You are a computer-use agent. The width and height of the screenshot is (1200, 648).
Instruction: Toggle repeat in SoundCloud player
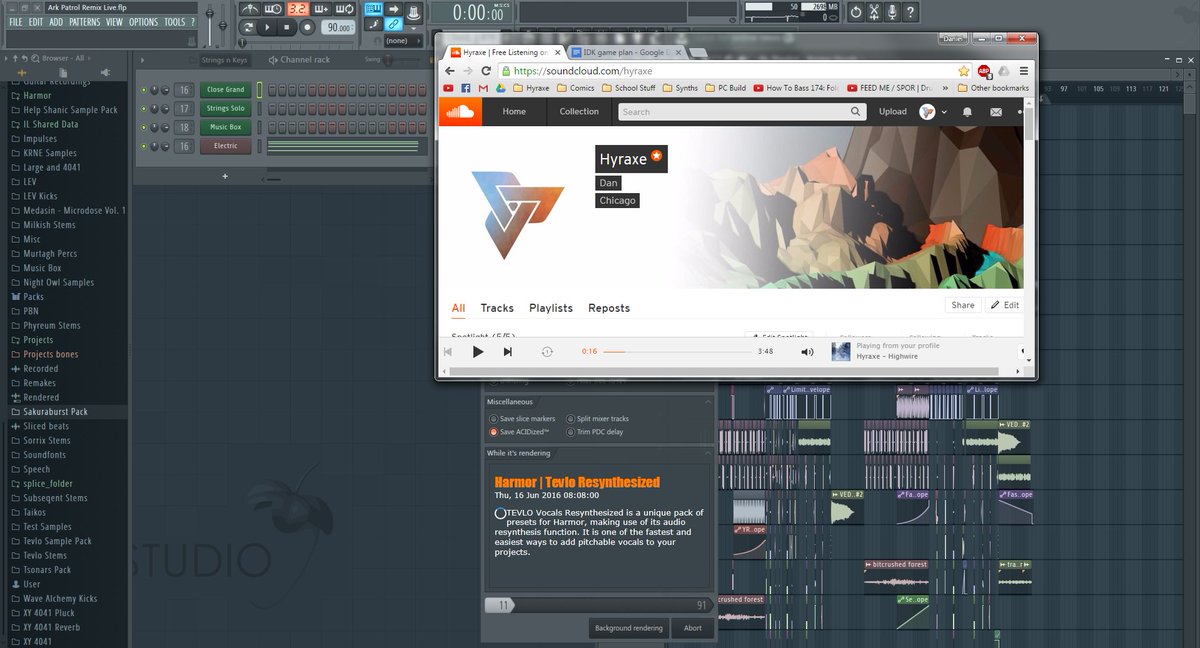[x=547, y=352]
